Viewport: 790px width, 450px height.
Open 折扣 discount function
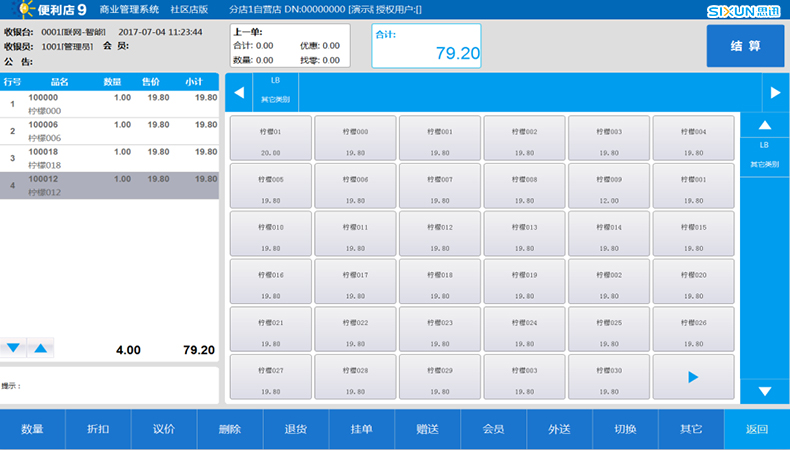coord(98,429)
